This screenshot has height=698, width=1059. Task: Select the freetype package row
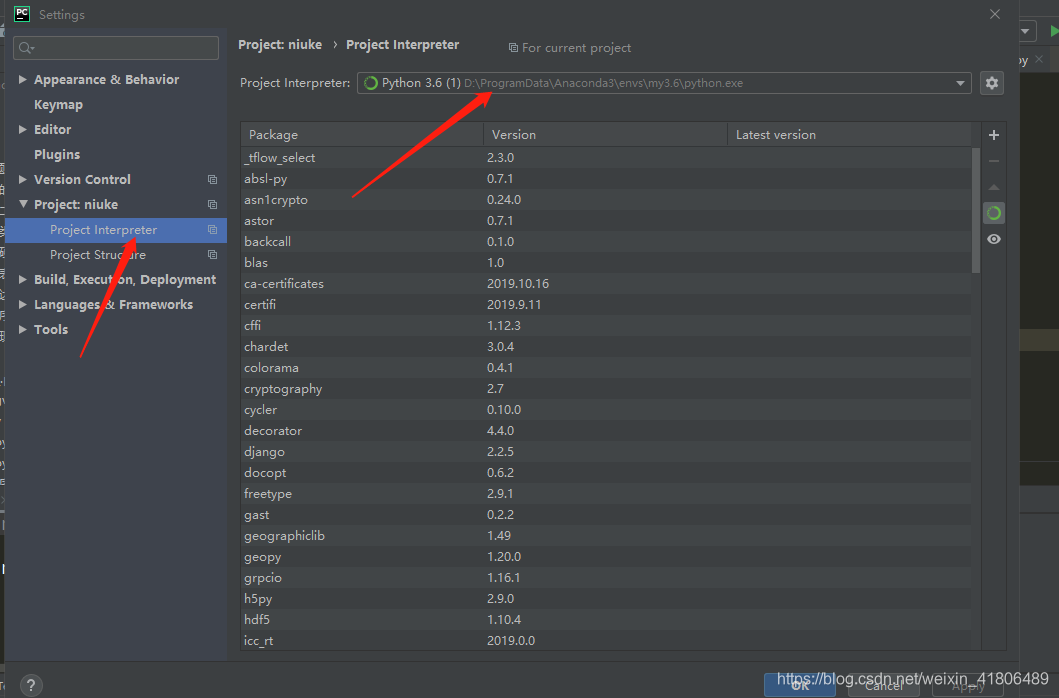tap(606, 493)
